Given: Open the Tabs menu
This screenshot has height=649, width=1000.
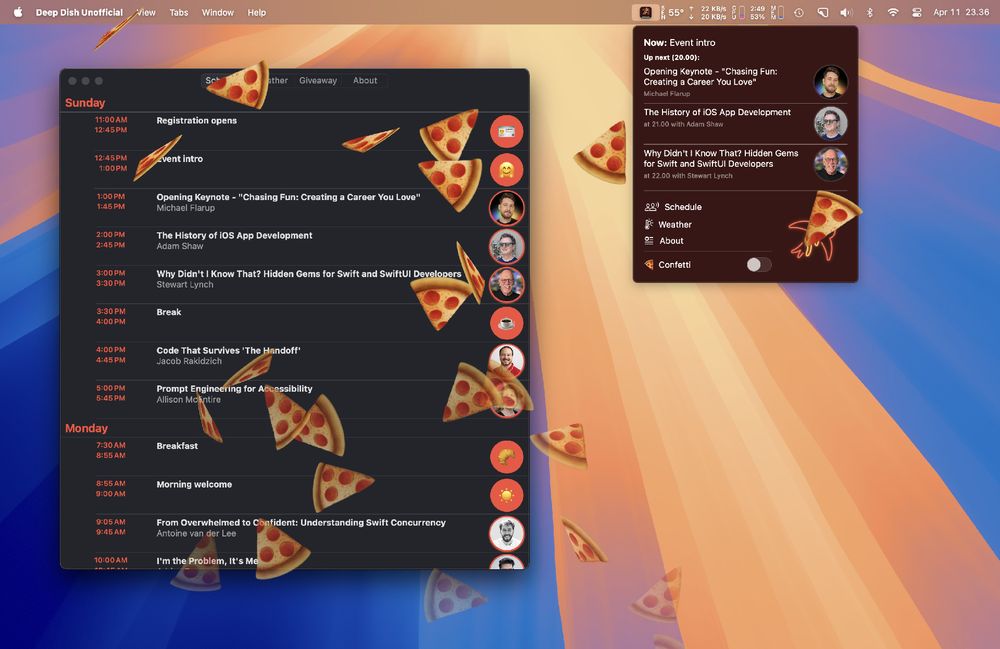Looking at the screenshot, I should 179,12.
